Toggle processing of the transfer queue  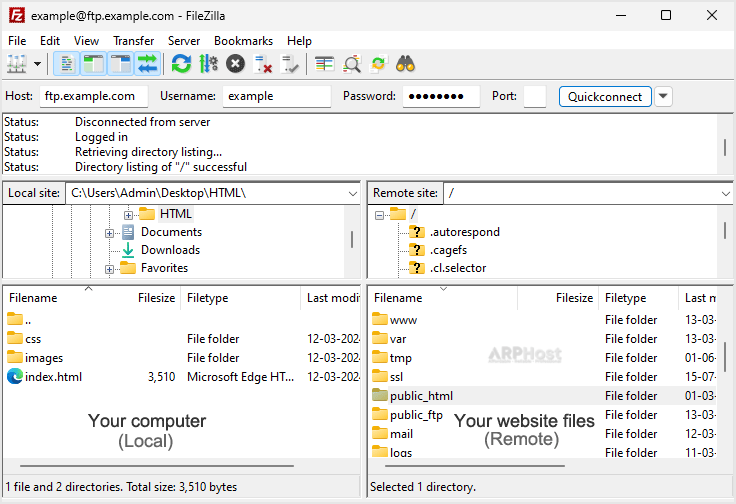tap(208, 64)
